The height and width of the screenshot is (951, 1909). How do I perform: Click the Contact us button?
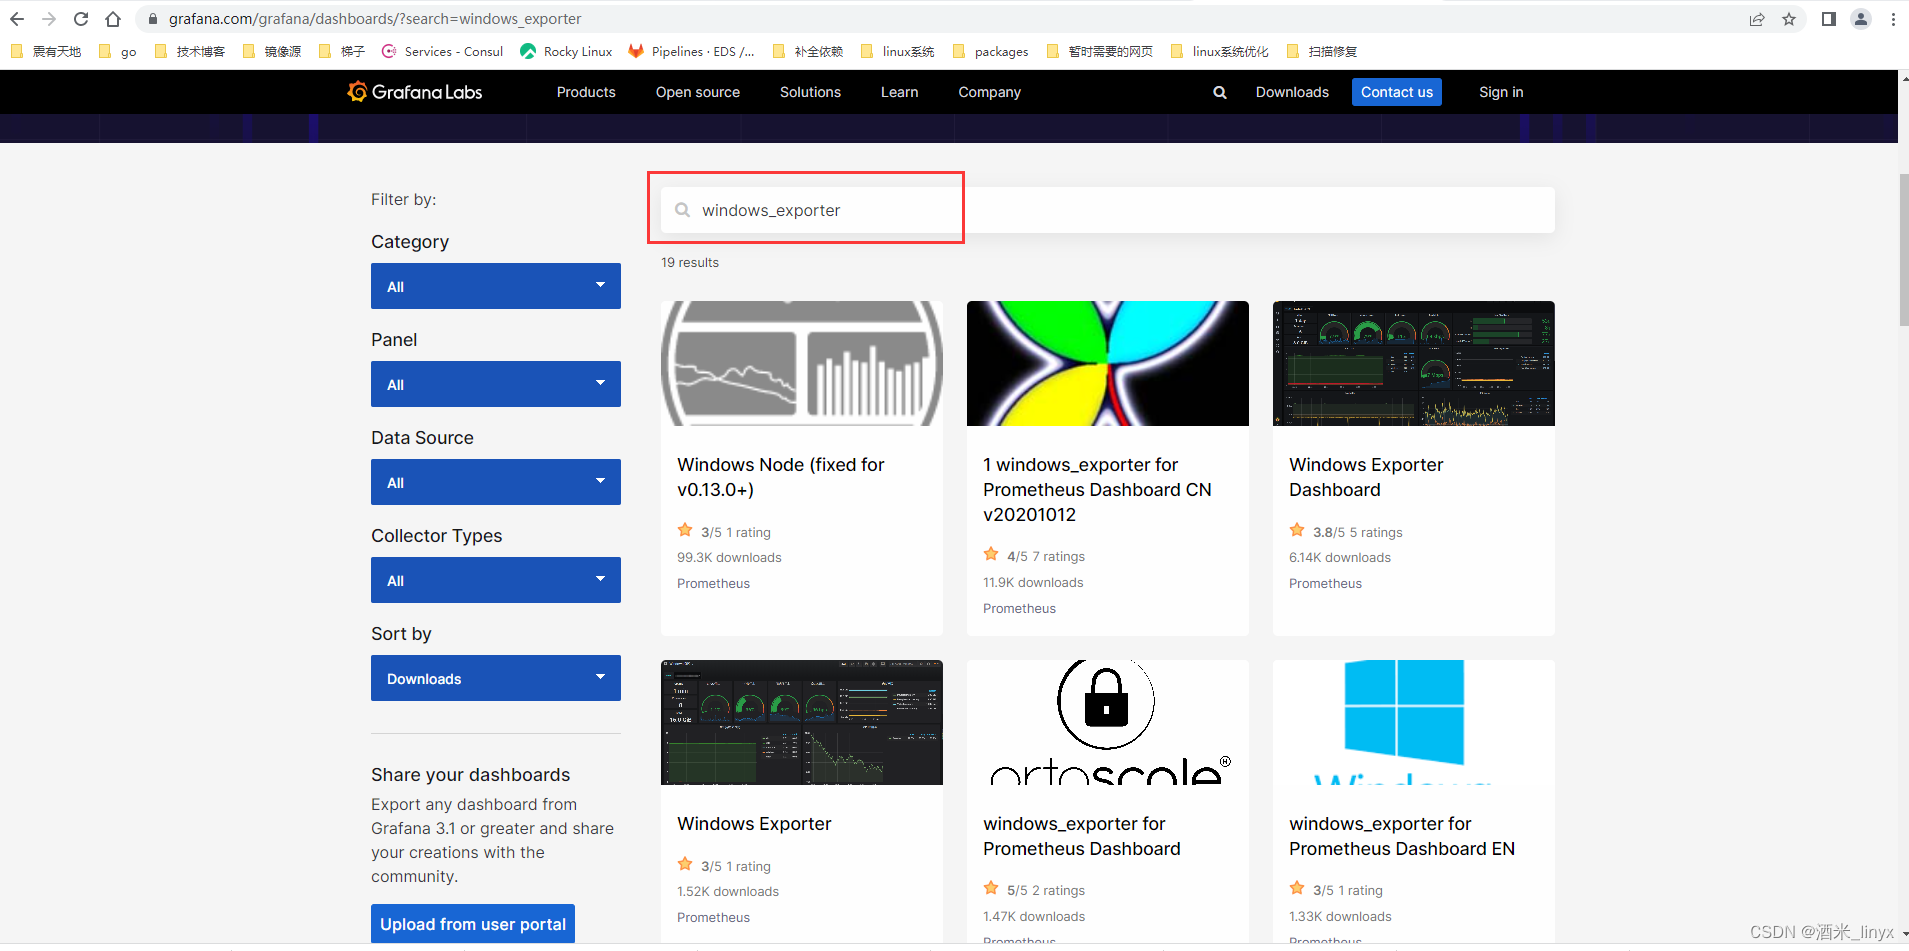pos(1397,92)
